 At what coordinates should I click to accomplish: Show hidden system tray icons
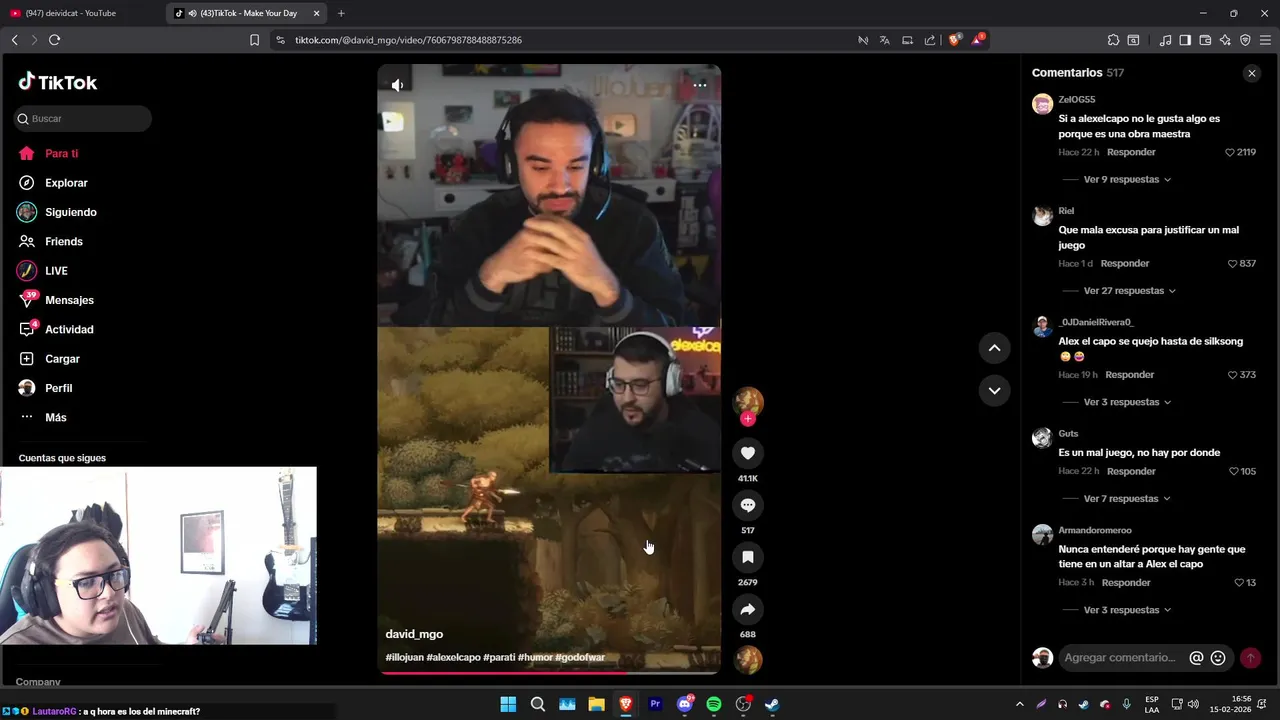(1019, 704)
